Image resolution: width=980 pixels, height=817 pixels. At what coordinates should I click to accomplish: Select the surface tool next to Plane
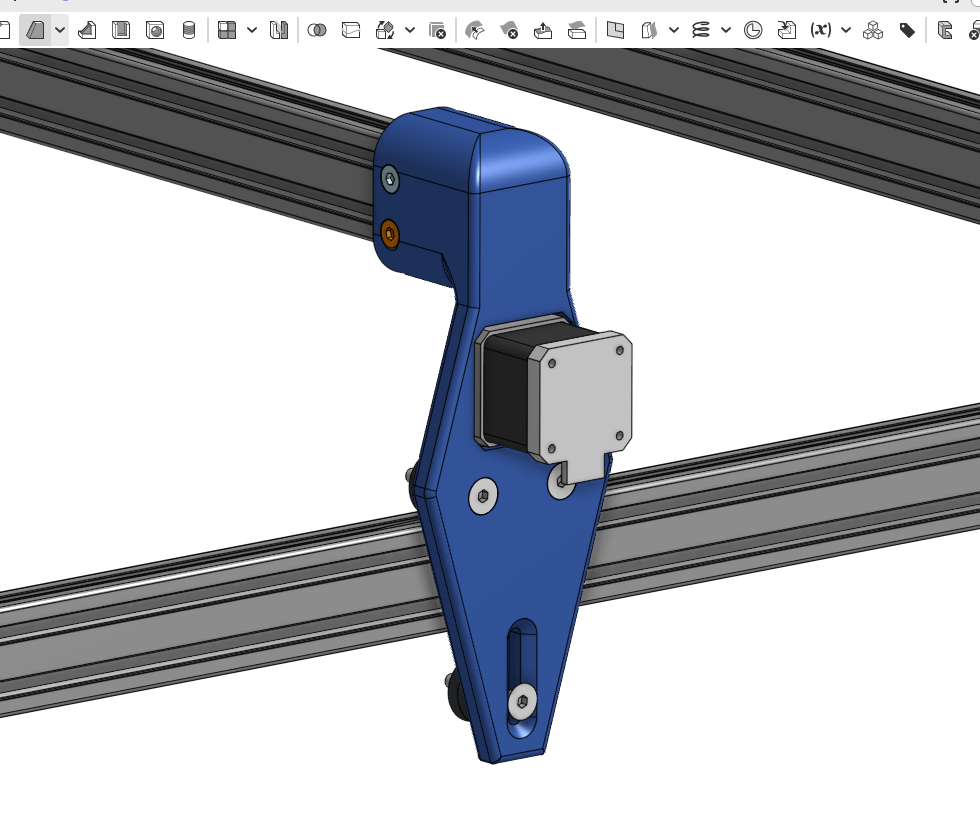click(x=649, y=30)
